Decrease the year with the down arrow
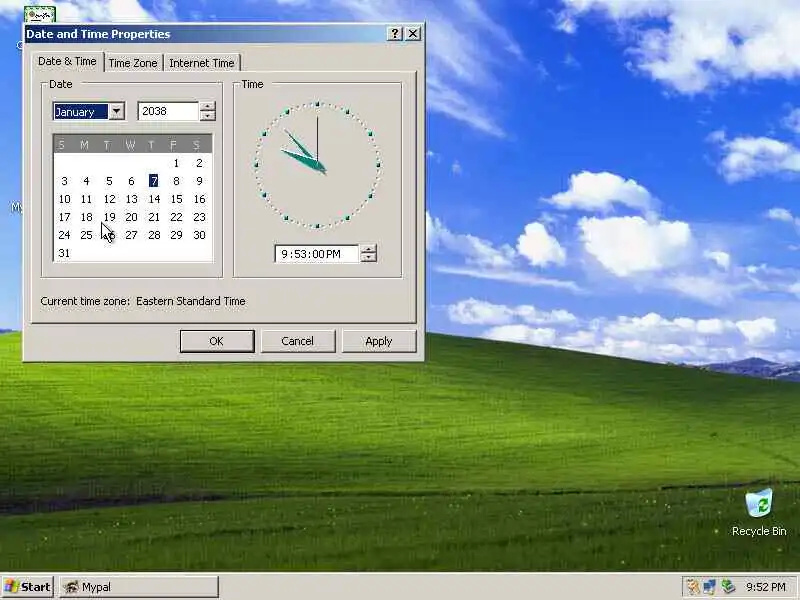800x600 pixels. click(x=207, y=116)
